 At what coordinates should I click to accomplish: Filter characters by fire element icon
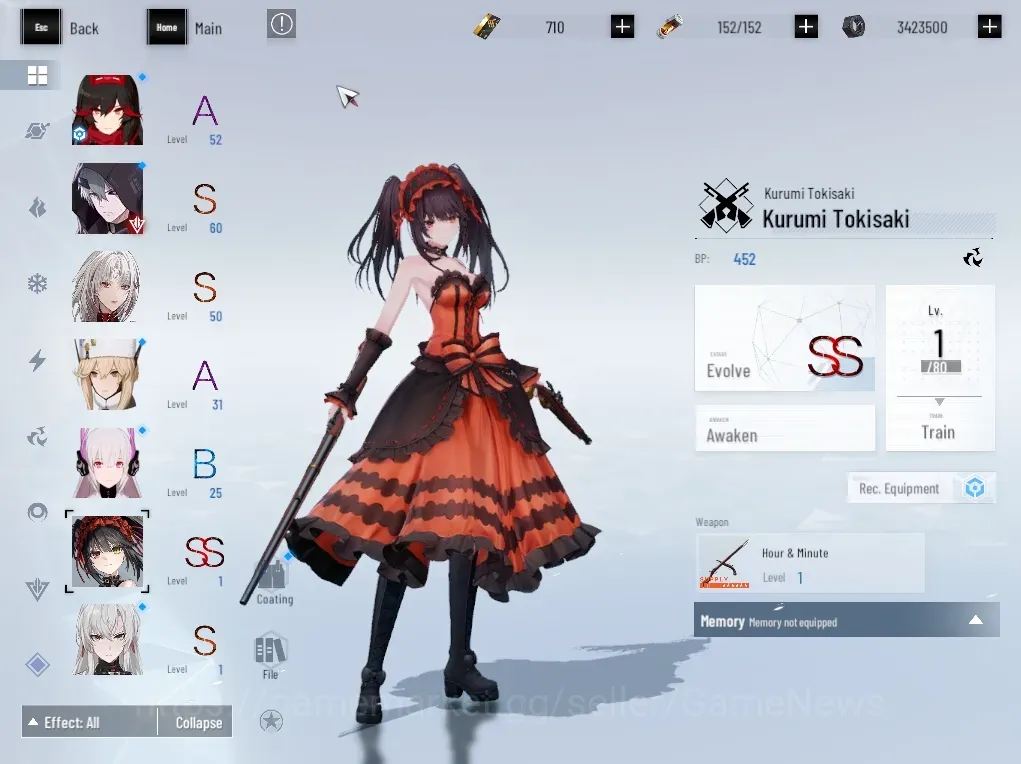(37, 208)
